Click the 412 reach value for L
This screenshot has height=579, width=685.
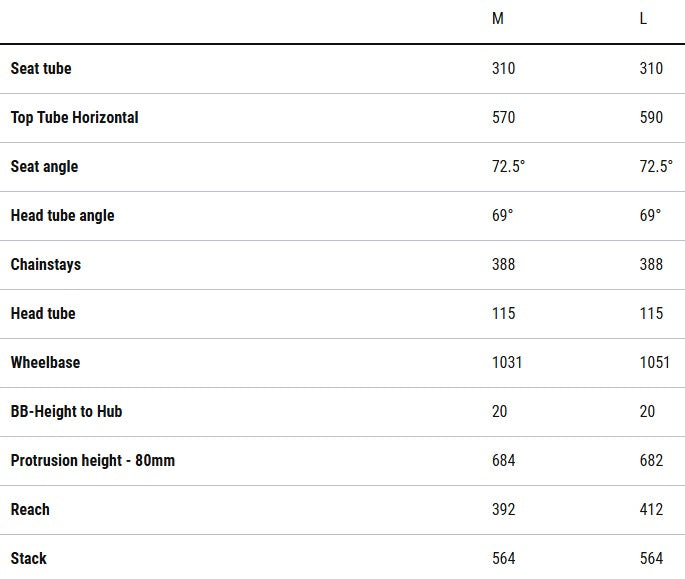(652, 510)
